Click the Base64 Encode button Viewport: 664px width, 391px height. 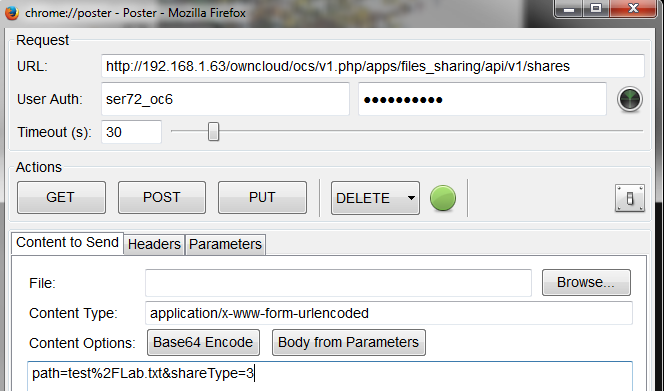click(203, 342)
